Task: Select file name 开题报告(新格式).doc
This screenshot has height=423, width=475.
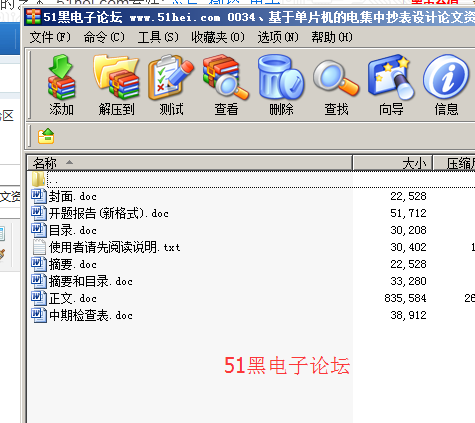Action: tap(109, 213)
